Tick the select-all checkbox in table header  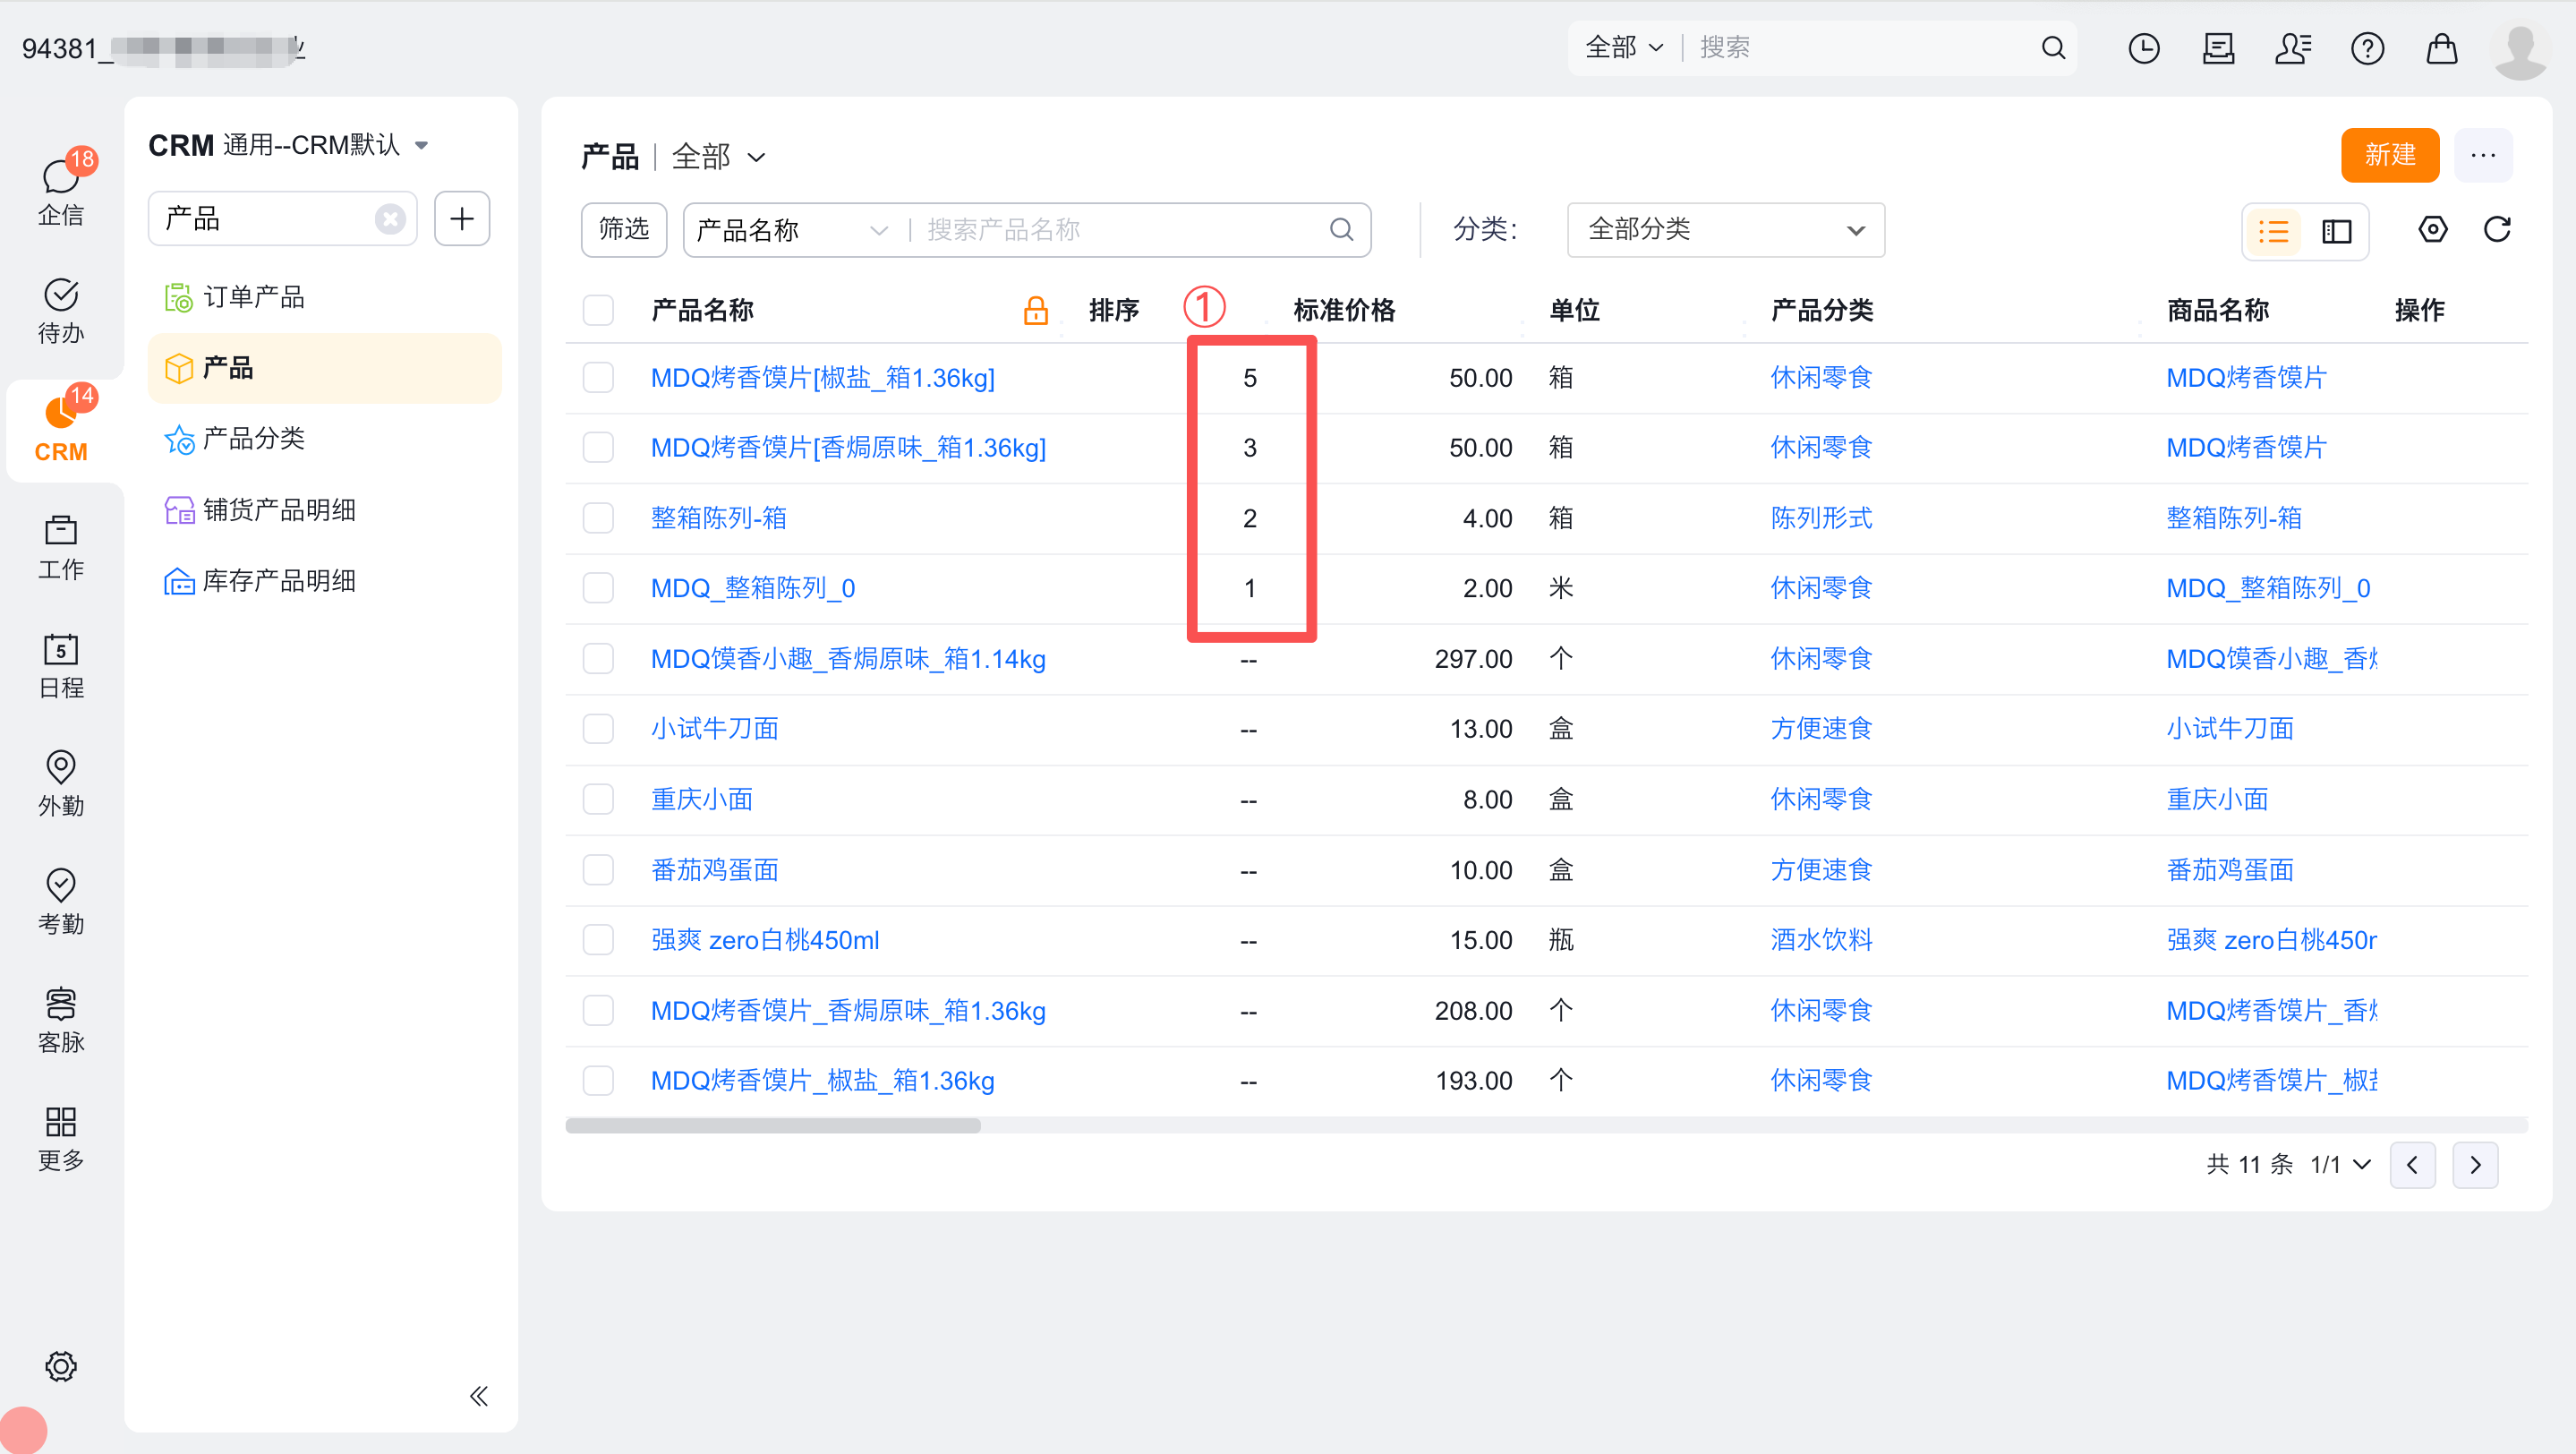pyautogui.click(x=598, y=310)
